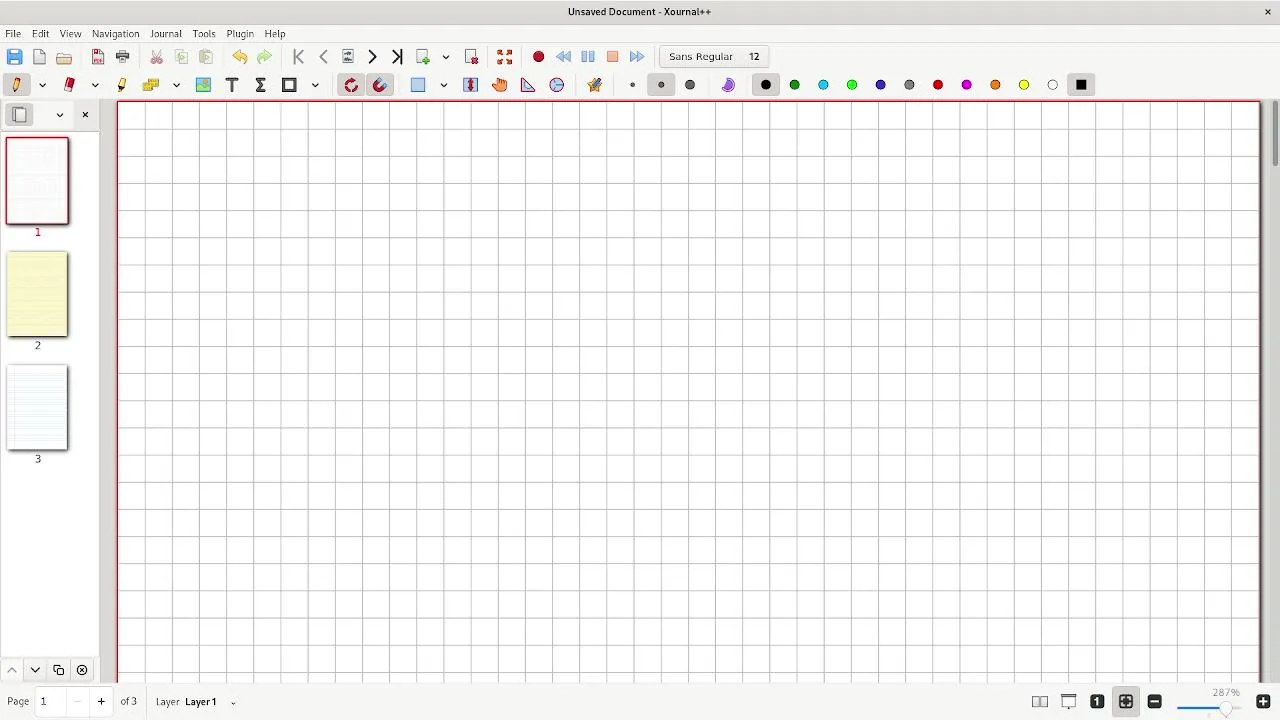Screen dimensions: 1280x720
Task: Undo the last action
Action: [240, 57]
